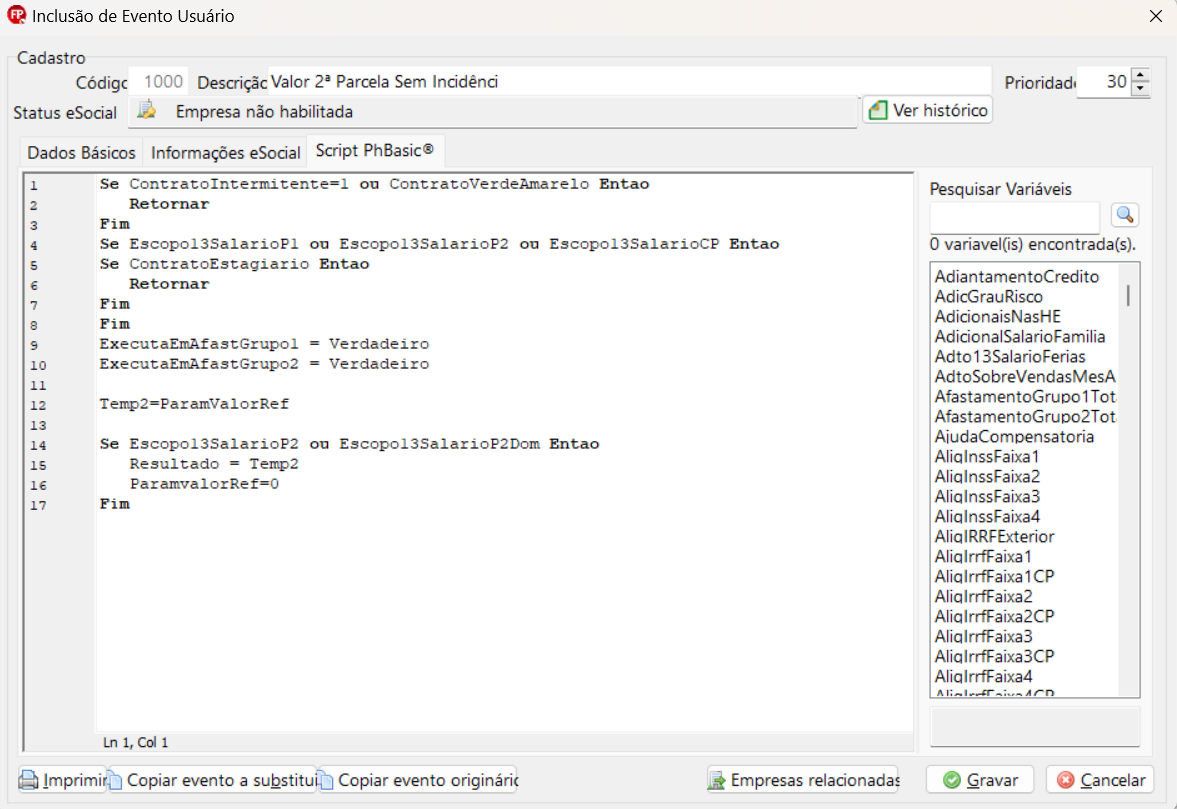Screen dimensions: 1177x809
Task: Select AdicGrauRisco in the variables list
Action: pyautogui.click(x=988, y=296)
